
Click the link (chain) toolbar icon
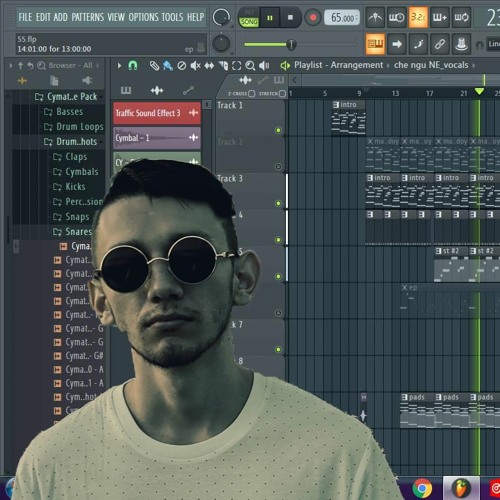point(440,44)
